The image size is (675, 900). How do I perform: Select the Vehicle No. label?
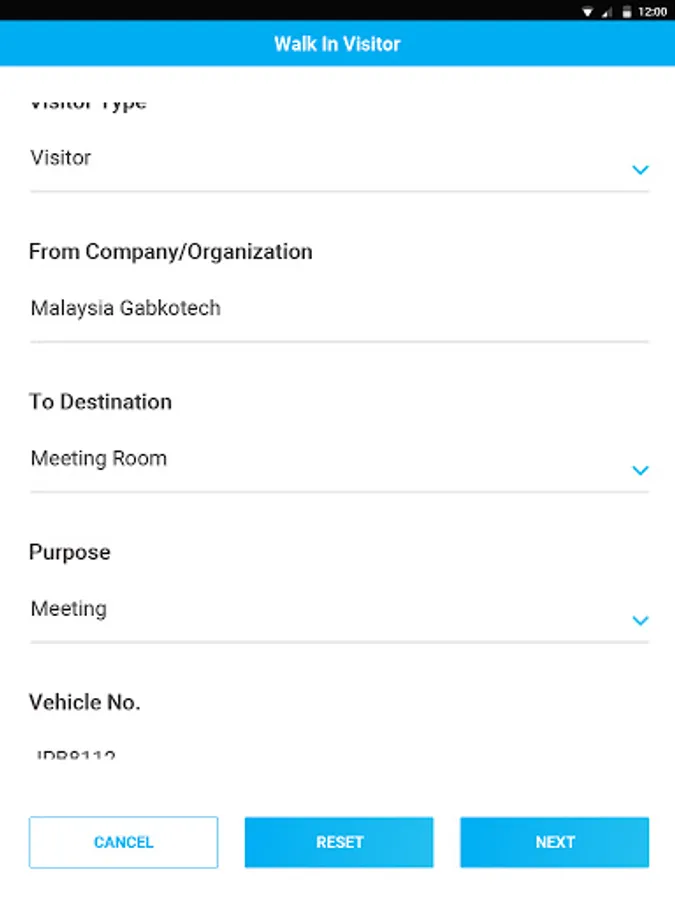tap(84, 703)
